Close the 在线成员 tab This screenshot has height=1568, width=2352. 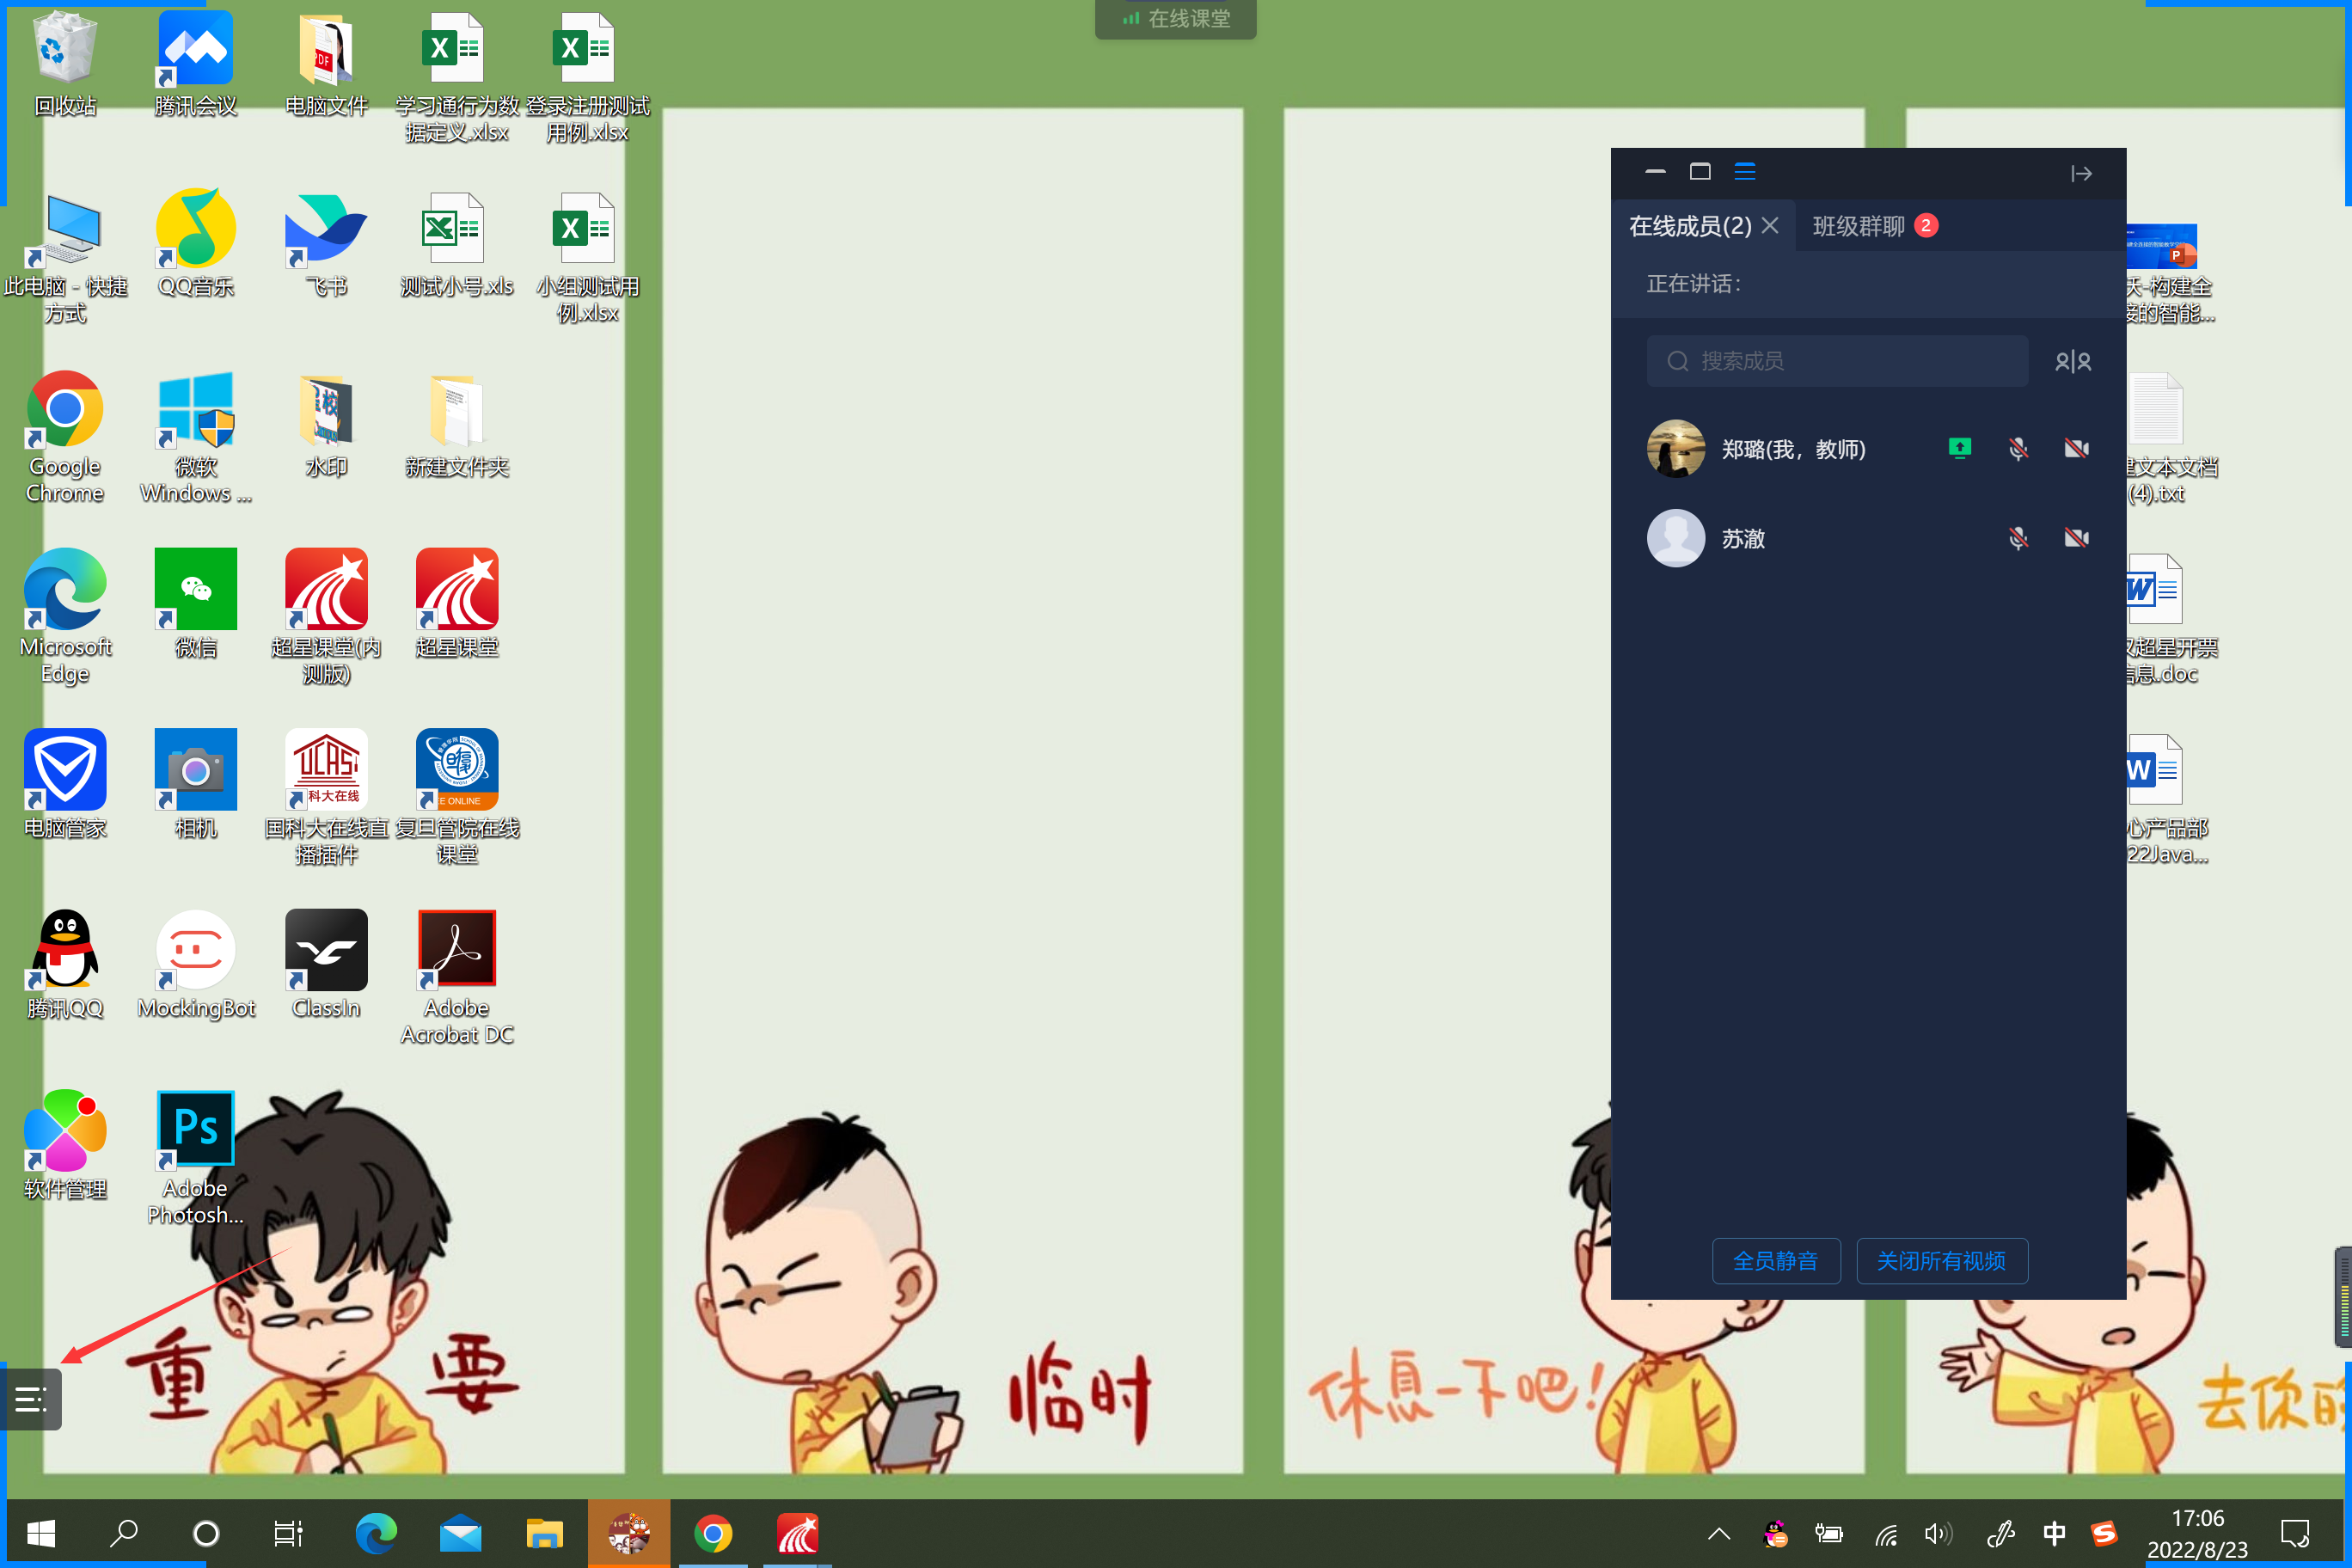tap(1770, 226)
